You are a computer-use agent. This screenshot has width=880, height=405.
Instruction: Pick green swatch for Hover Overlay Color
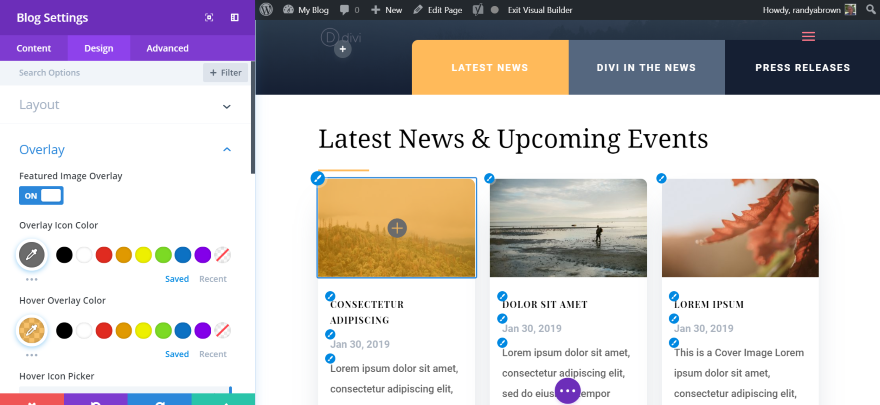click(163, 330)
